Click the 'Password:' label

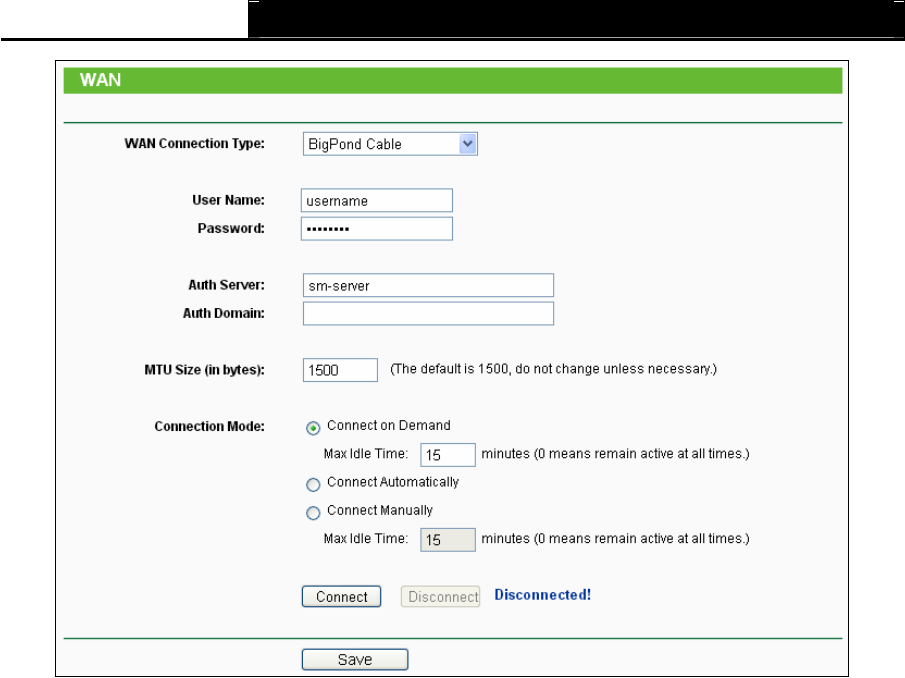[x=231, y=229]
